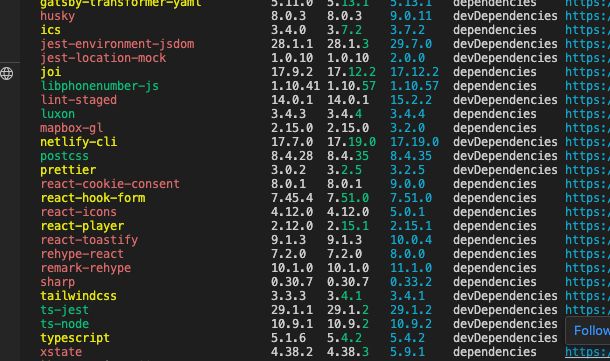Select the react-icons package name
The height and width of the screenshot is (361, 610).
(79, 212)
